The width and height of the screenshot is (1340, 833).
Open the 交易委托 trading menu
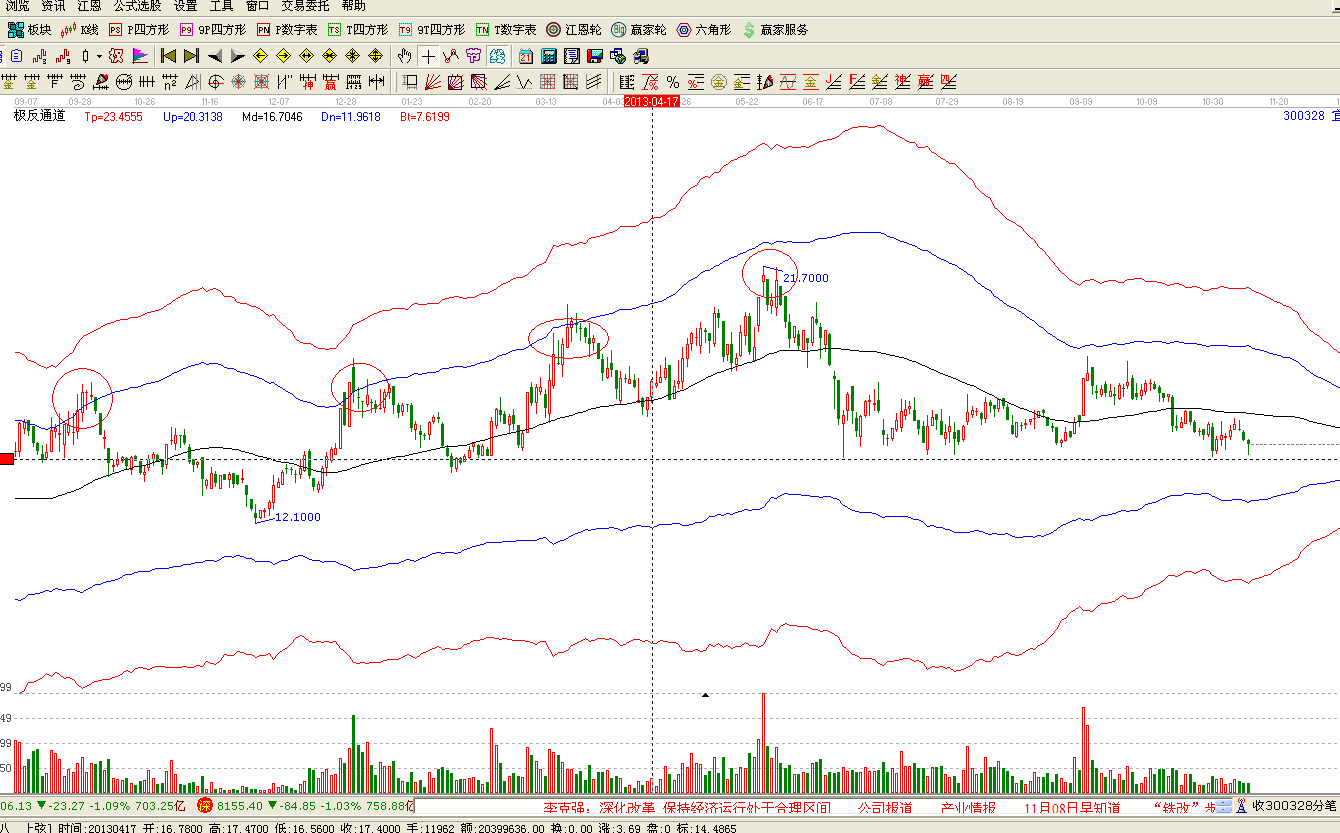click(x=304, y=6)
